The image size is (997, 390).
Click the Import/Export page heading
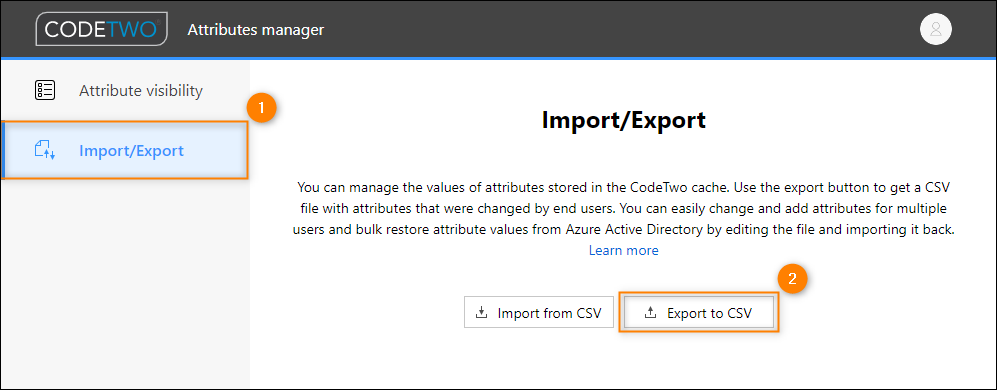click(623, 120)
